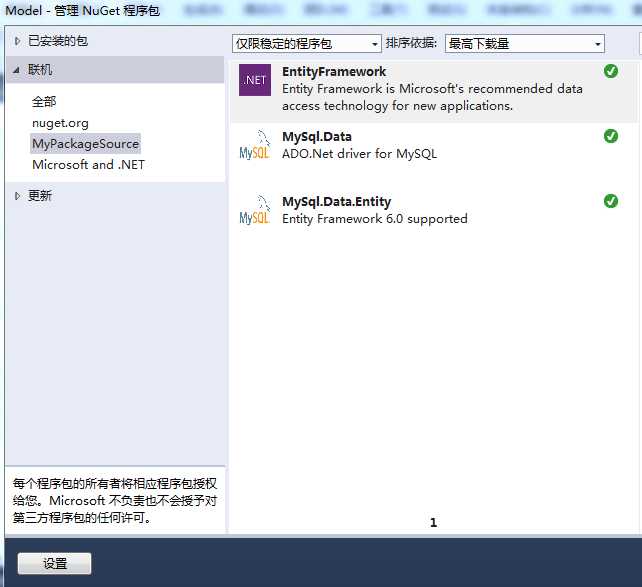Open the 最高下载量 sort dropdown
The height and width of the screenshot is (587, 642).
point(524,43)
